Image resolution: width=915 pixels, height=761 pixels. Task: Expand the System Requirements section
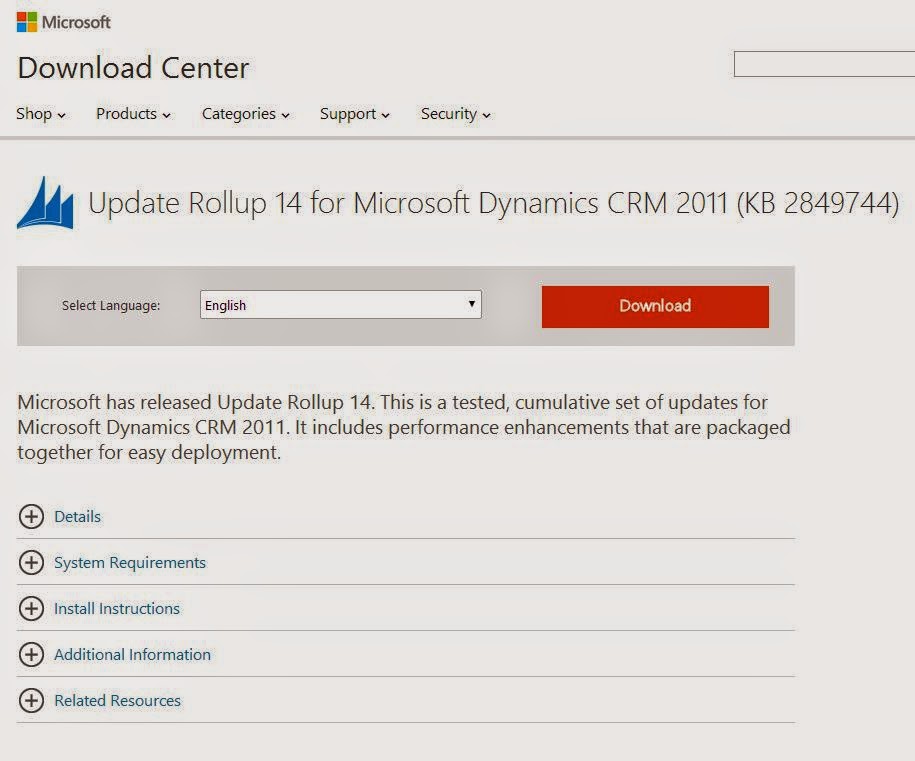(x=130, y=563)
